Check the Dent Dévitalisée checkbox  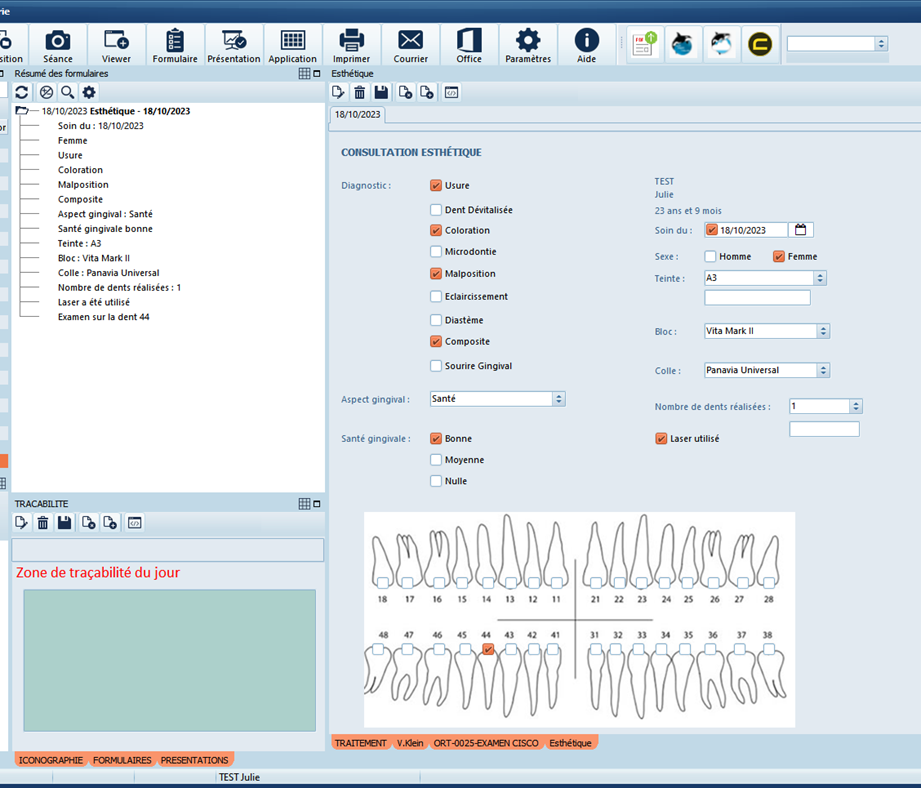click(x=436, y=210)
